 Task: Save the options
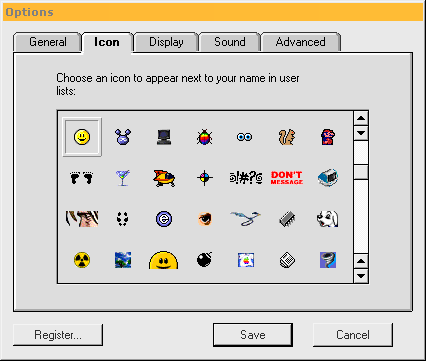point(253,335)
